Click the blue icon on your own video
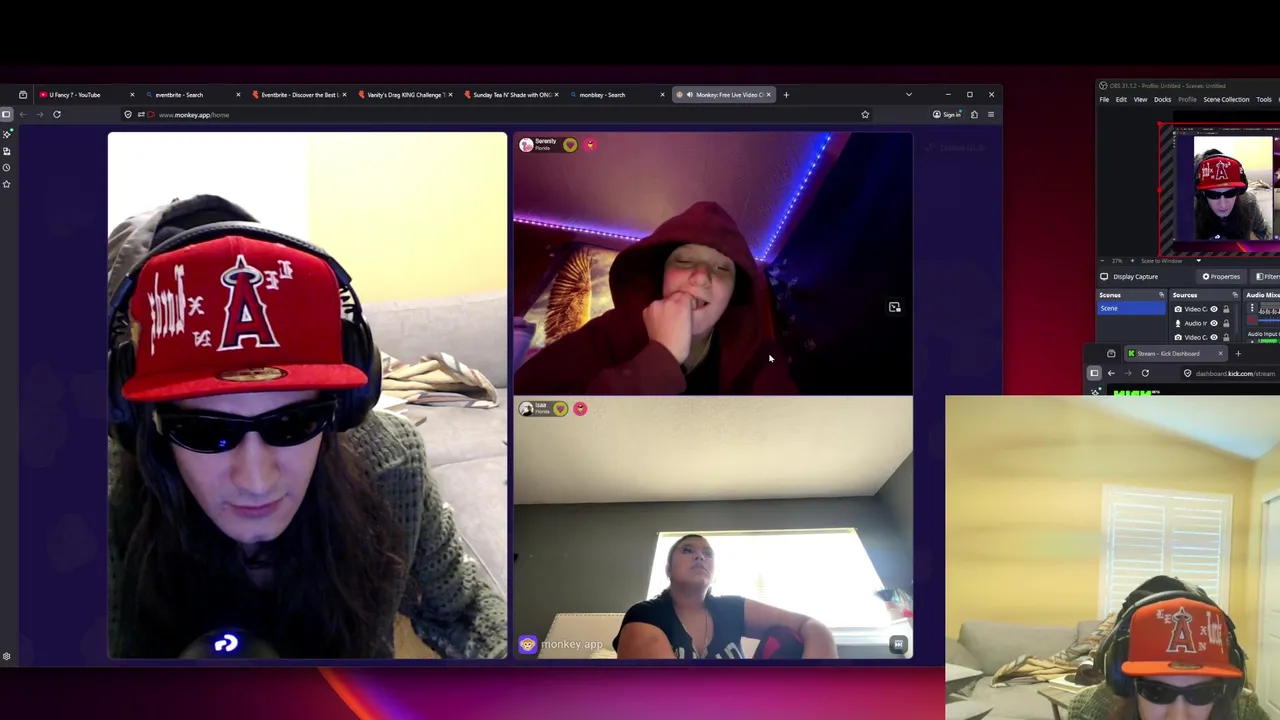The width and height of the screenshot is (1280, 720). click(226, 644)
